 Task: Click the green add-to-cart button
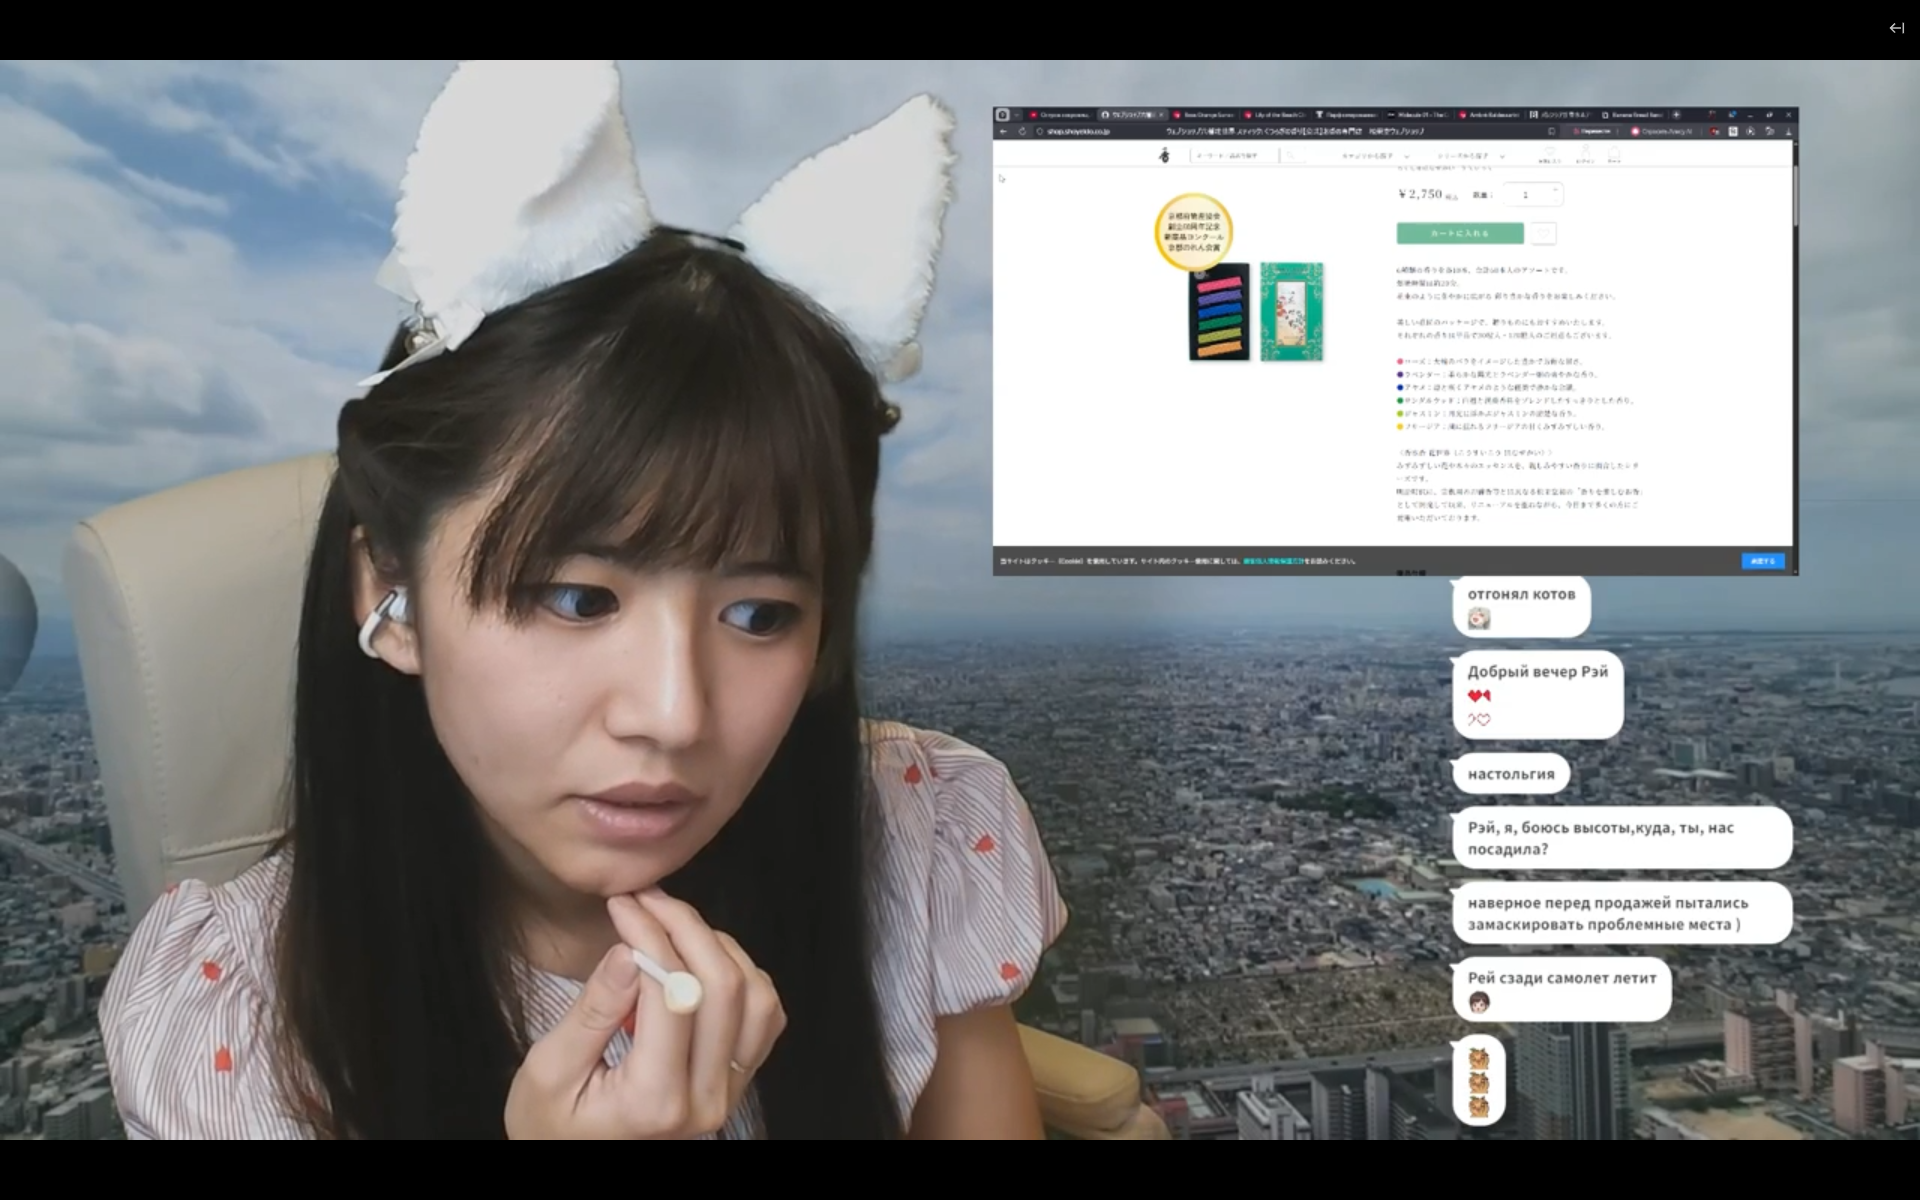(1460, 233)
